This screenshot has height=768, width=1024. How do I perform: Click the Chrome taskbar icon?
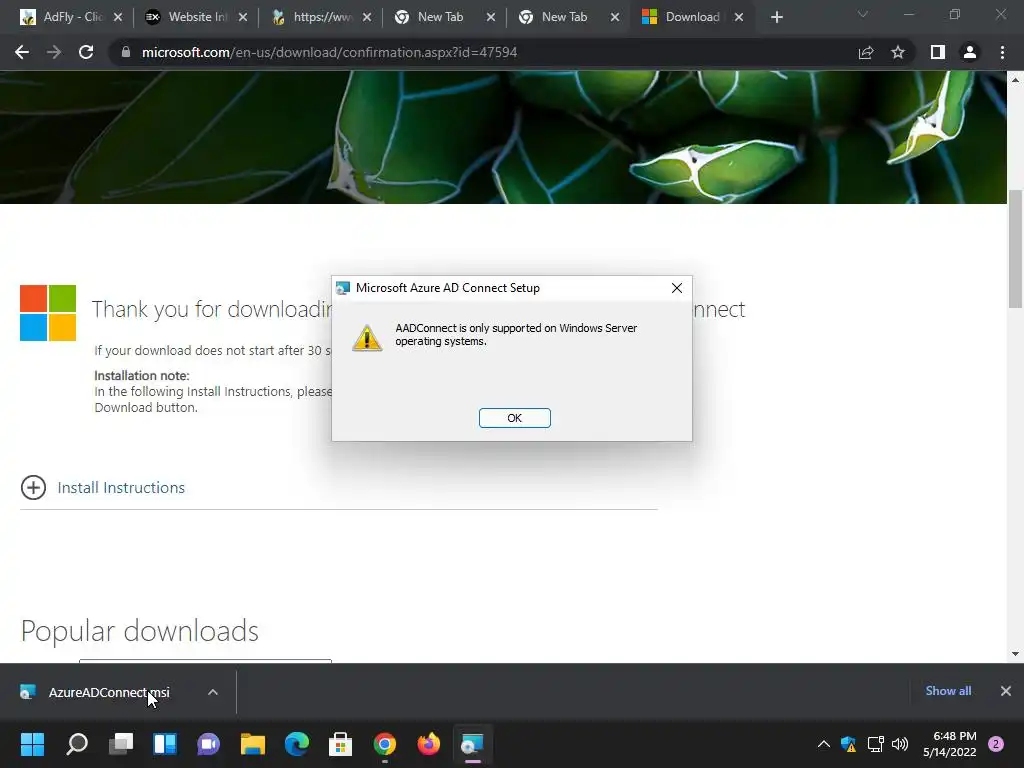[x=385, y=744]
